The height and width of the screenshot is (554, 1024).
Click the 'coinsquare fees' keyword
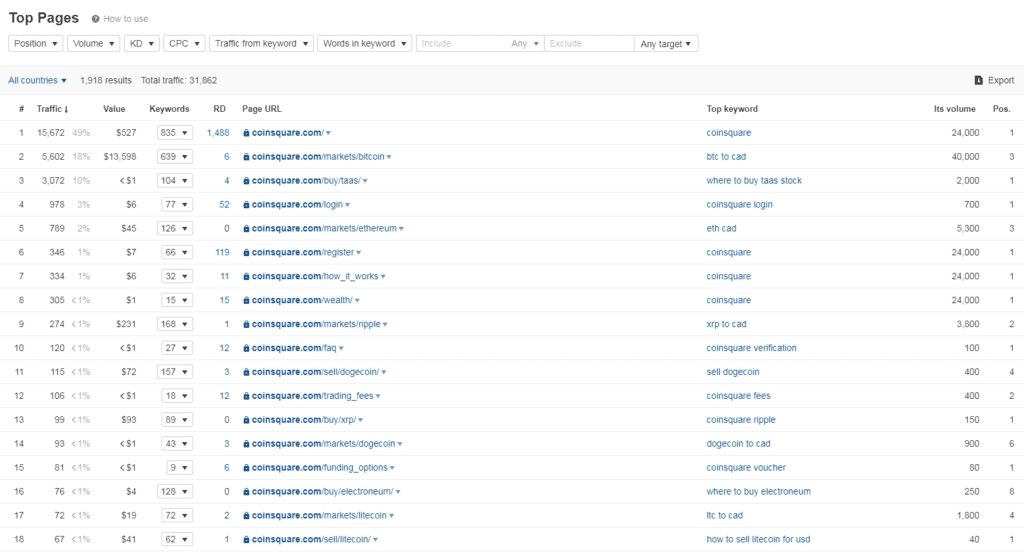pyautogui.click(x=738, y=396)
